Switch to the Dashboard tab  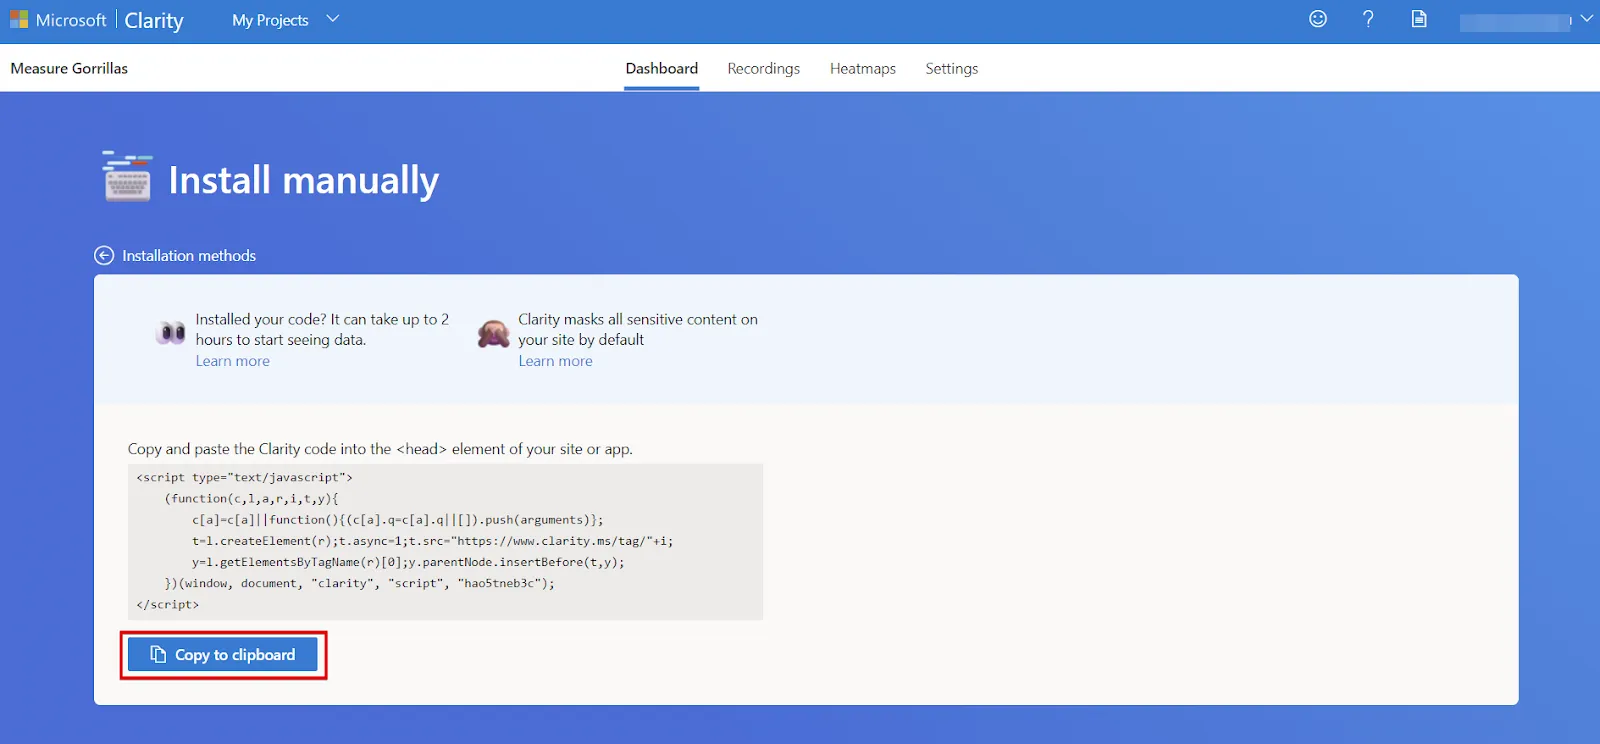coord(662,68)
